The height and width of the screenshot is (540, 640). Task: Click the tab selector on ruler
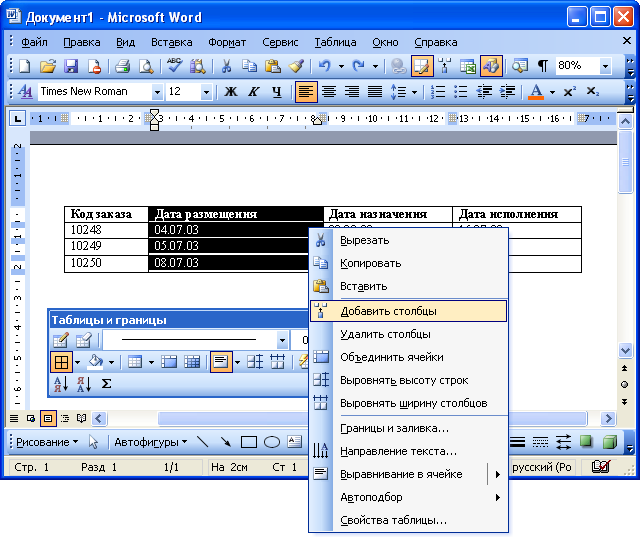17,119
